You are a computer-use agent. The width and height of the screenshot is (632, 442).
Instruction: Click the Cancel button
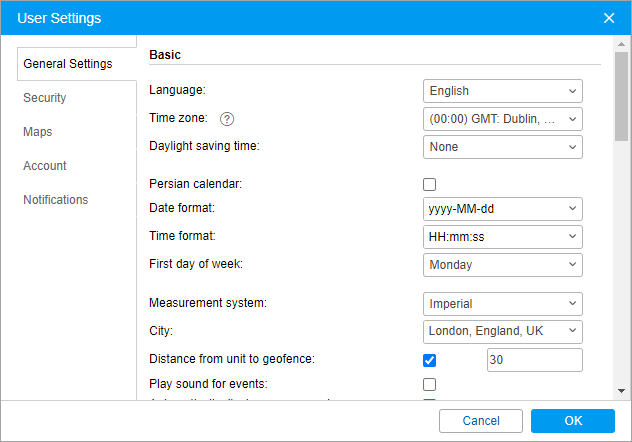[481, 421]
